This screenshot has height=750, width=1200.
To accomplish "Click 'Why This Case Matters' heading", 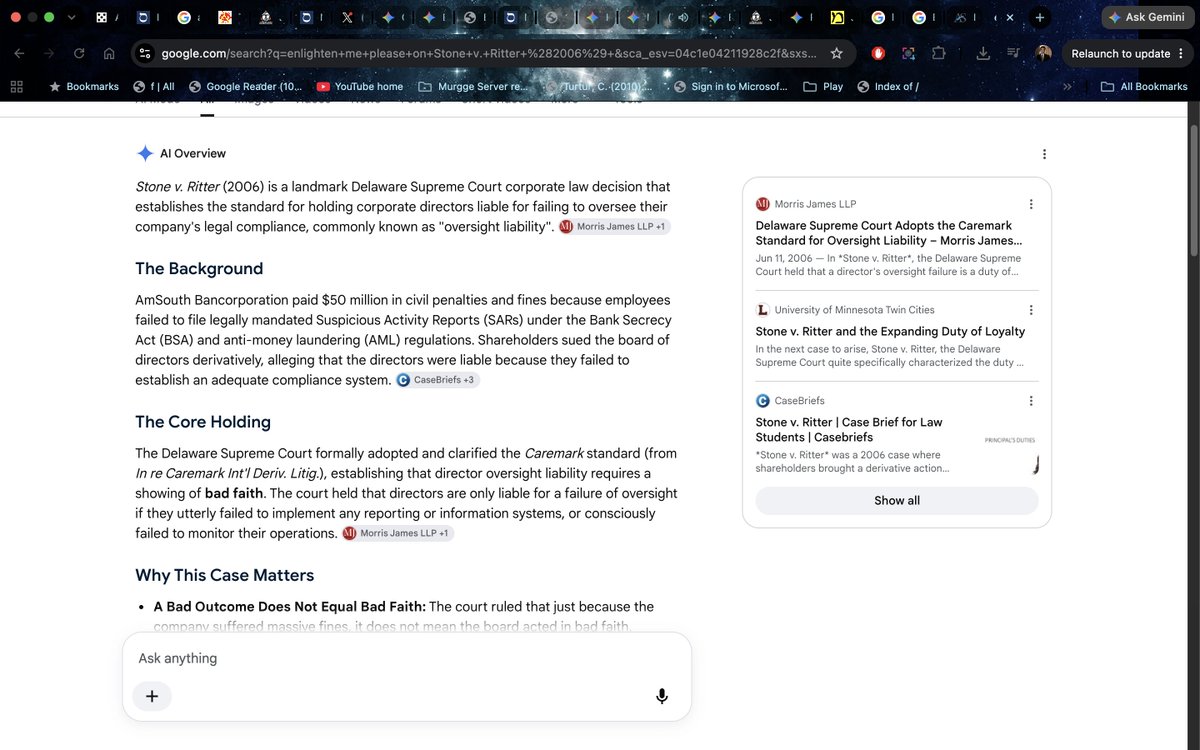I will (x=225, y=575).
